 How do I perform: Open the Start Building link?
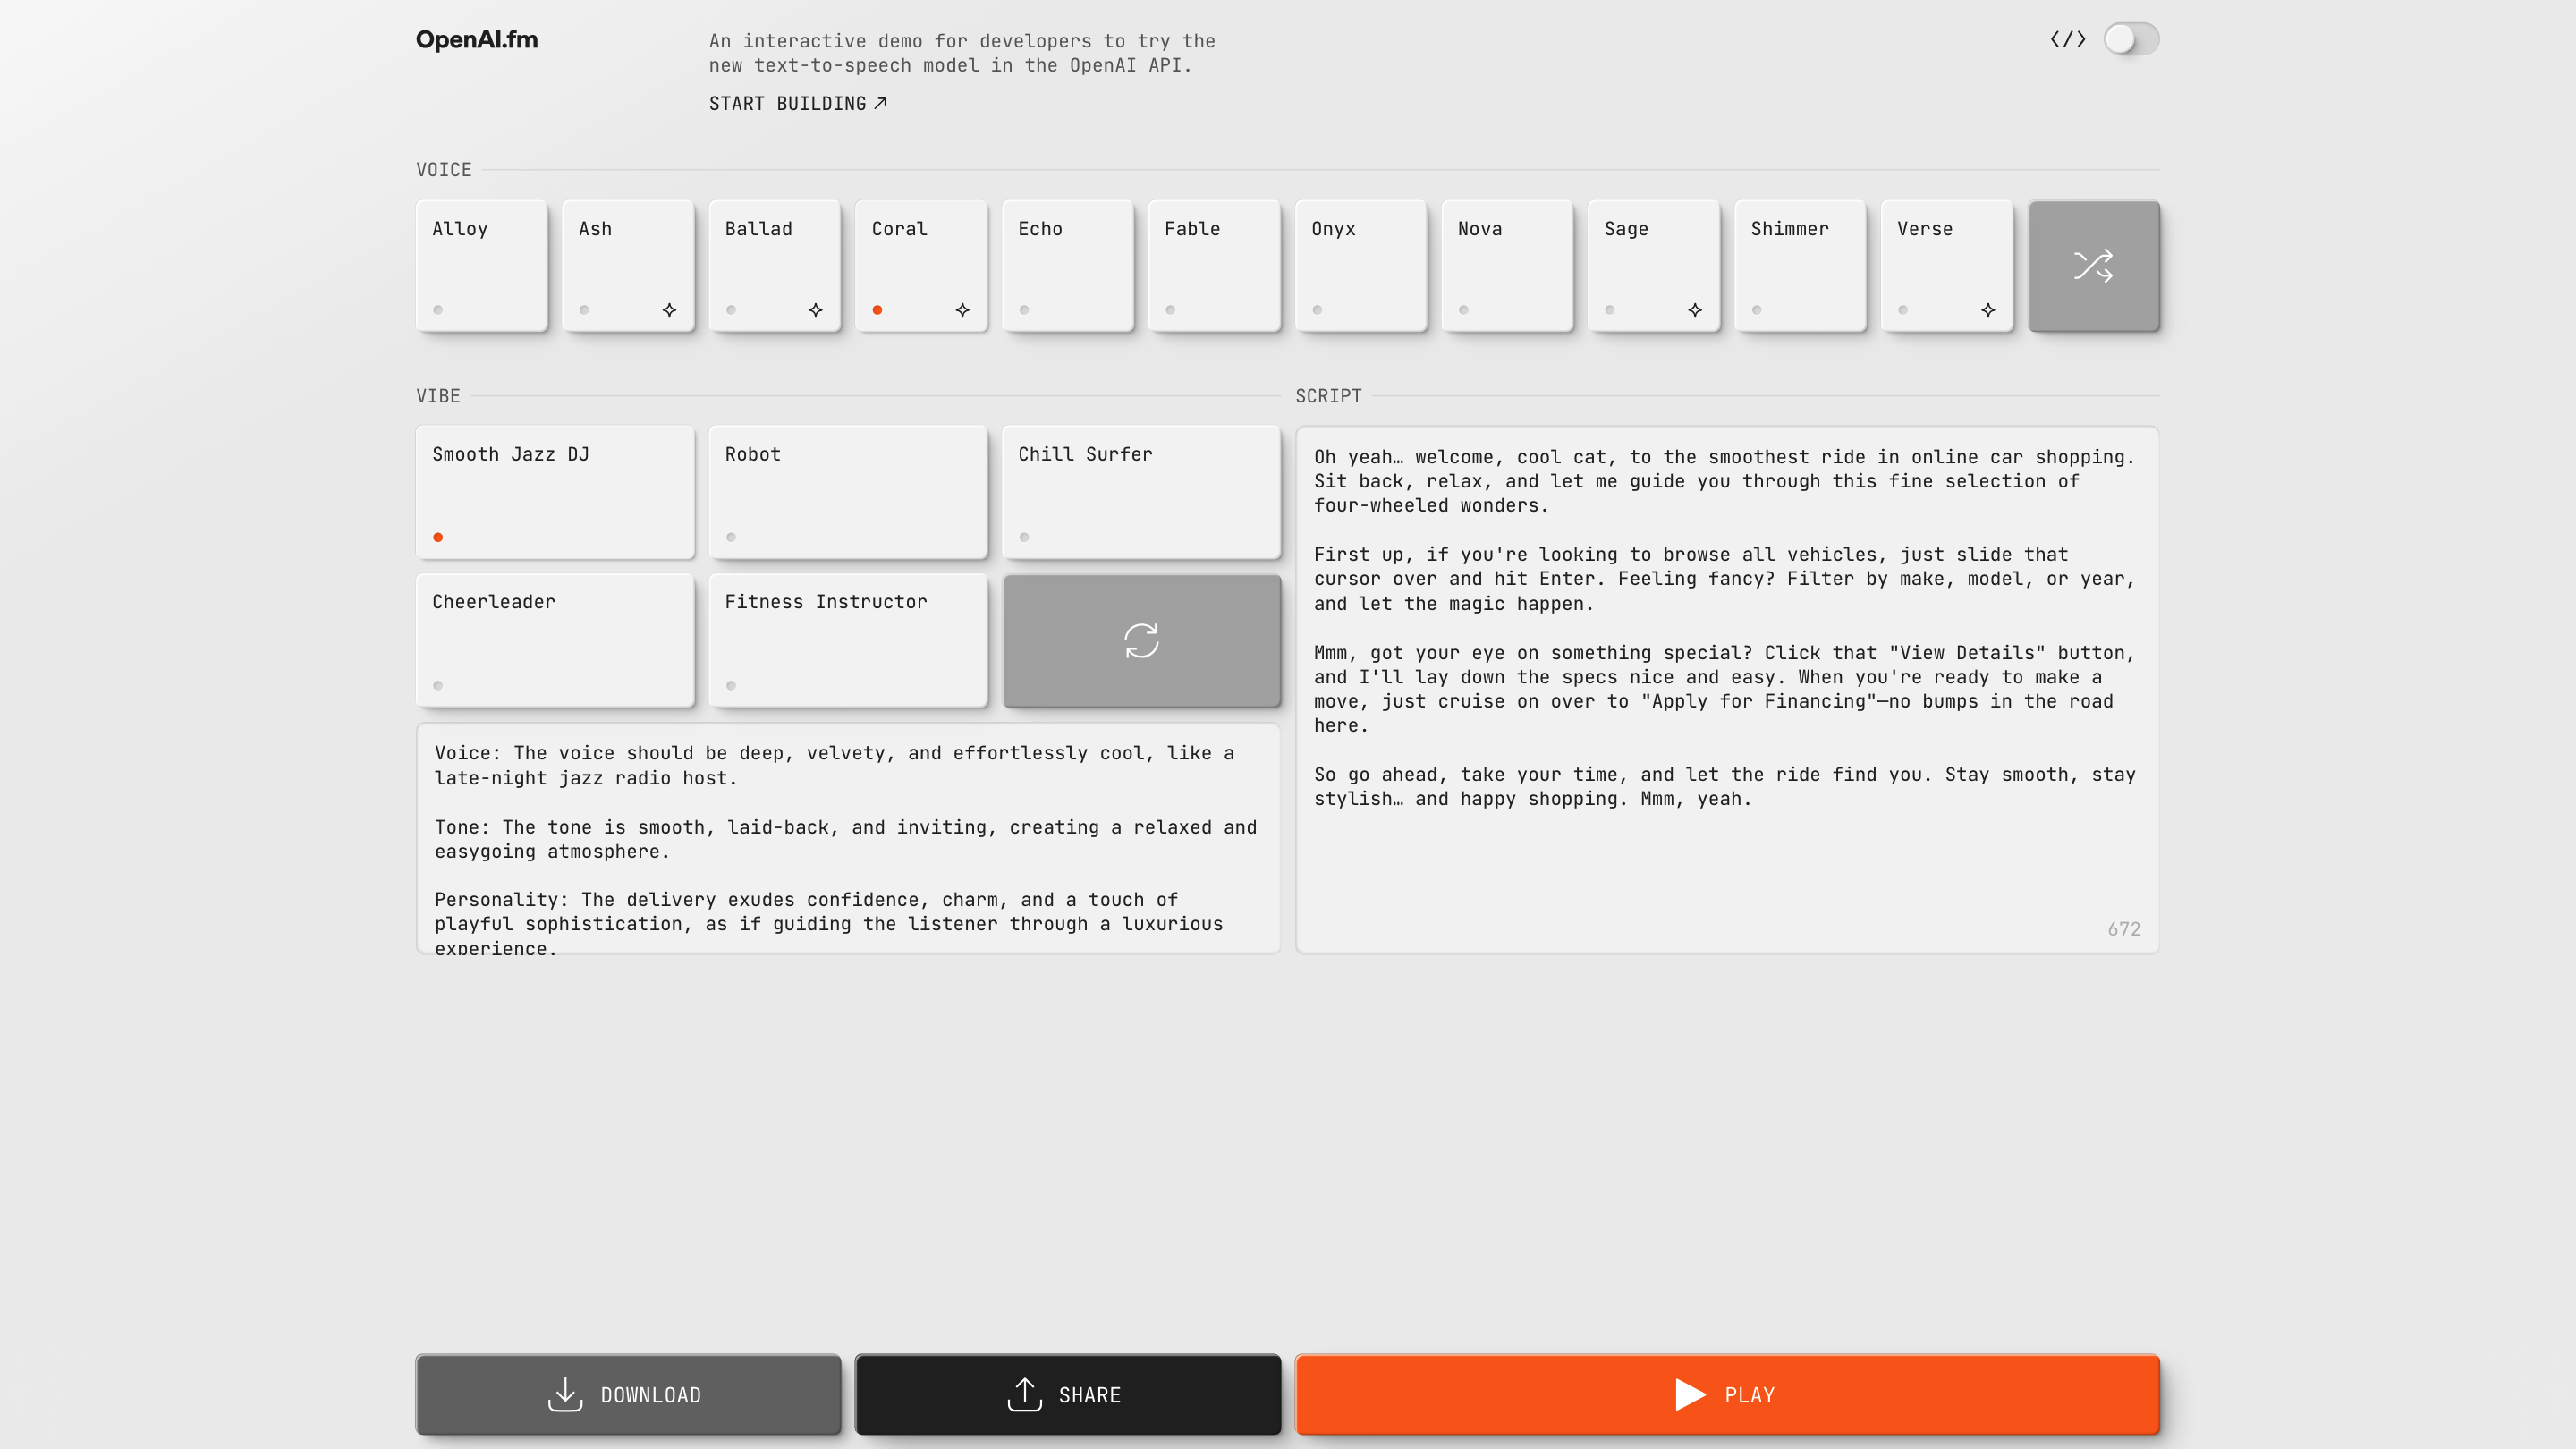pyautogui.click(x=797, y=104)
